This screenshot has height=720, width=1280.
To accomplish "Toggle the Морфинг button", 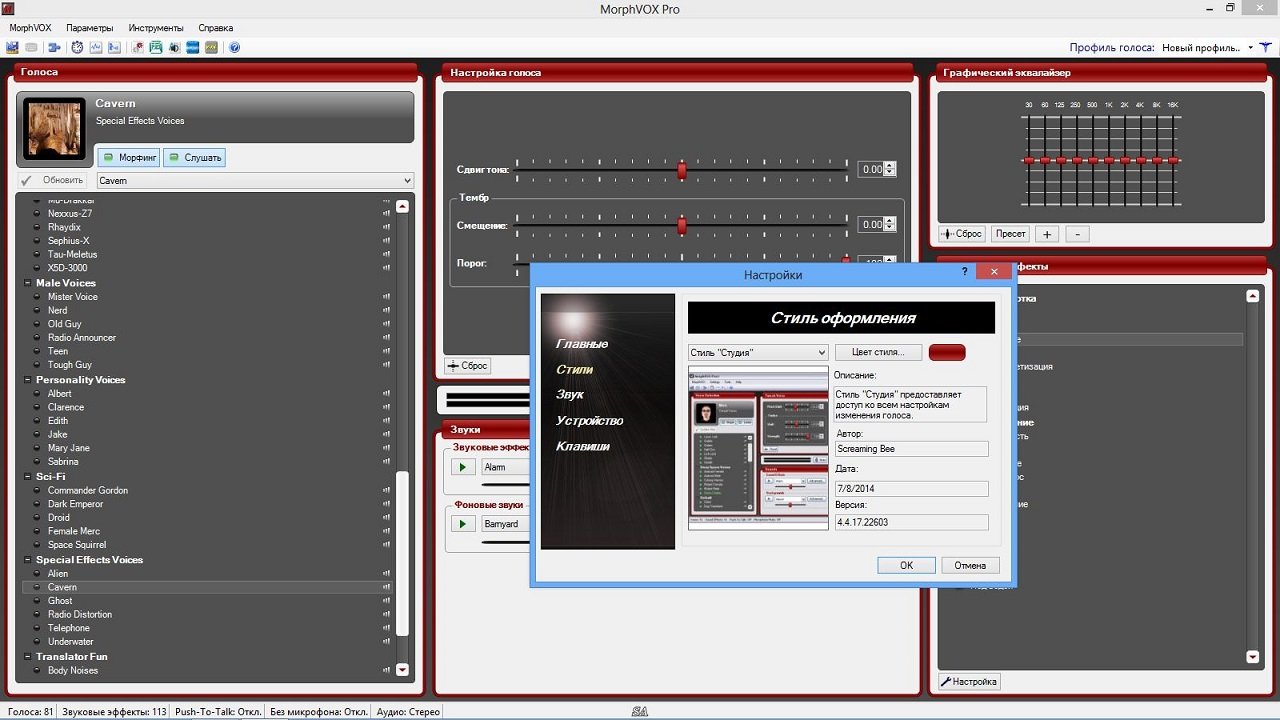I will [128, 157].
